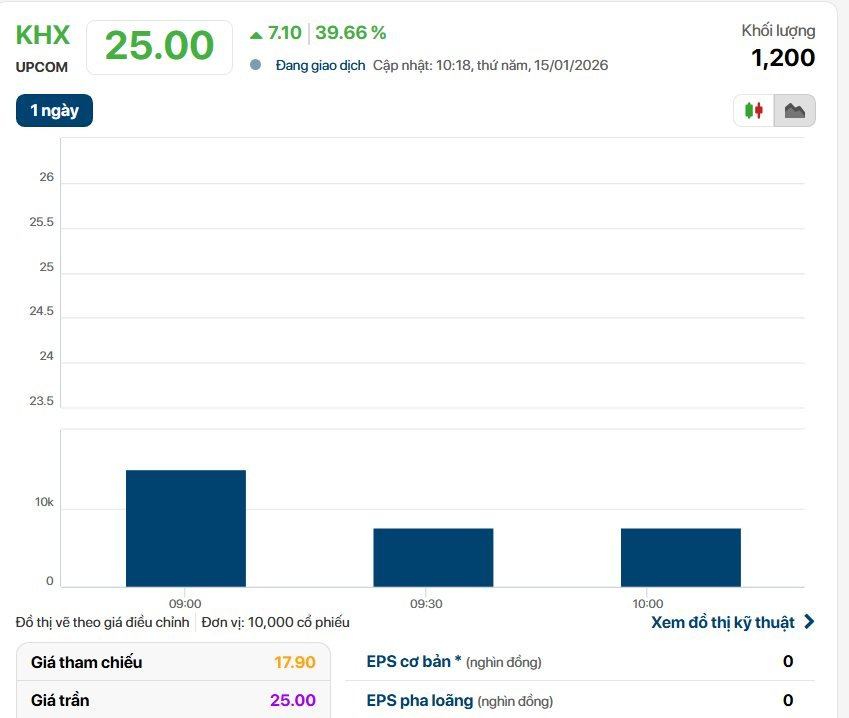Click the EPS pha loãng label
The width and height of the screenshot is (849, 718).
point(420,700)
